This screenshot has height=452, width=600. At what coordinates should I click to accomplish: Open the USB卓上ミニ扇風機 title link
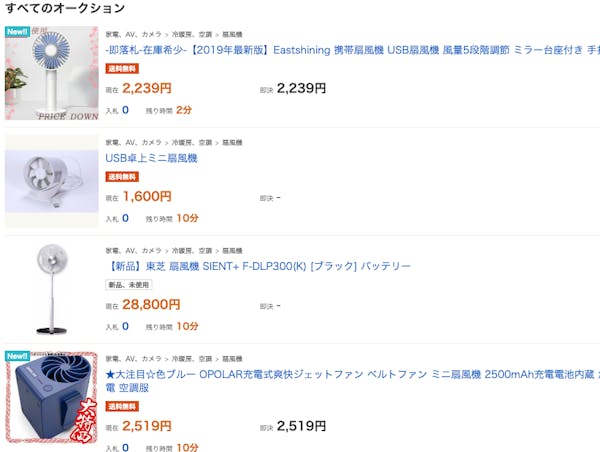click(151, 157)
